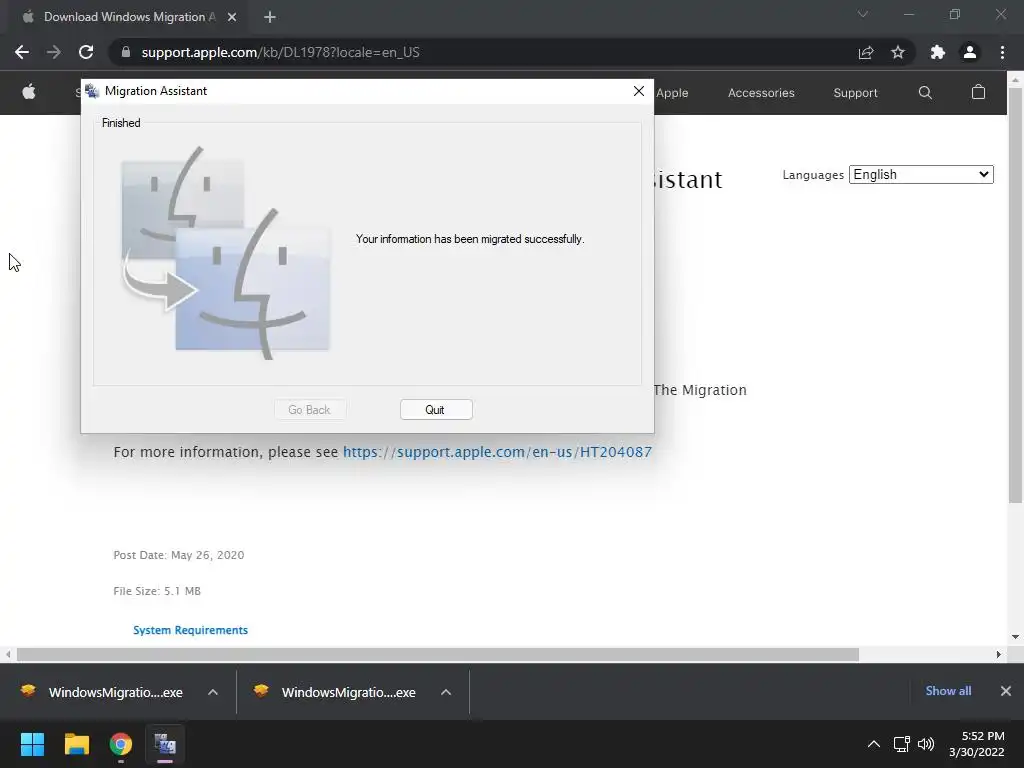Image resolution: width=1024 pixels, height=768 pixels.
Task: Click the site lock icon in address bar
Action: coord(125,52)
